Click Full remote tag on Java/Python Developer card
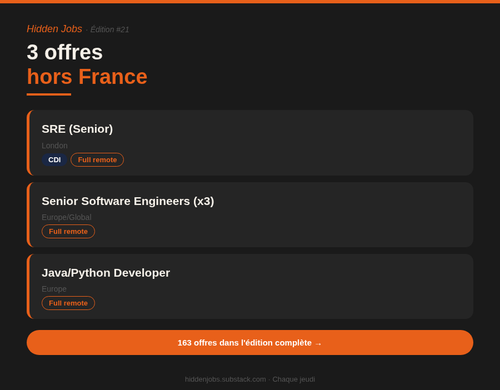The image size is (500, 390). pos(68,303)
